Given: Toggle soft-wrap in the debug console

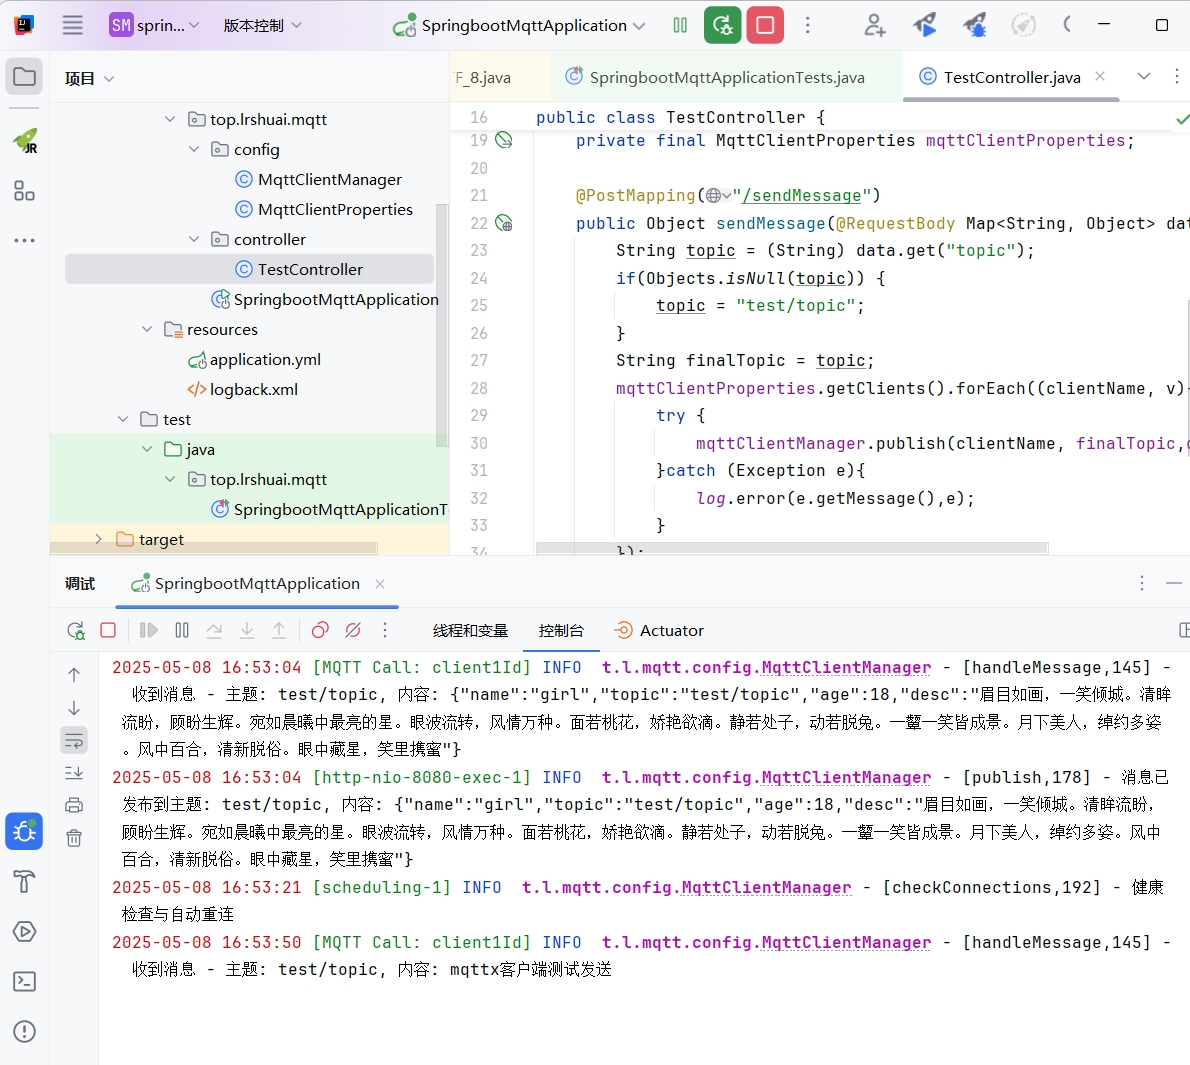Looking at the screenshot, I should 74,740.
